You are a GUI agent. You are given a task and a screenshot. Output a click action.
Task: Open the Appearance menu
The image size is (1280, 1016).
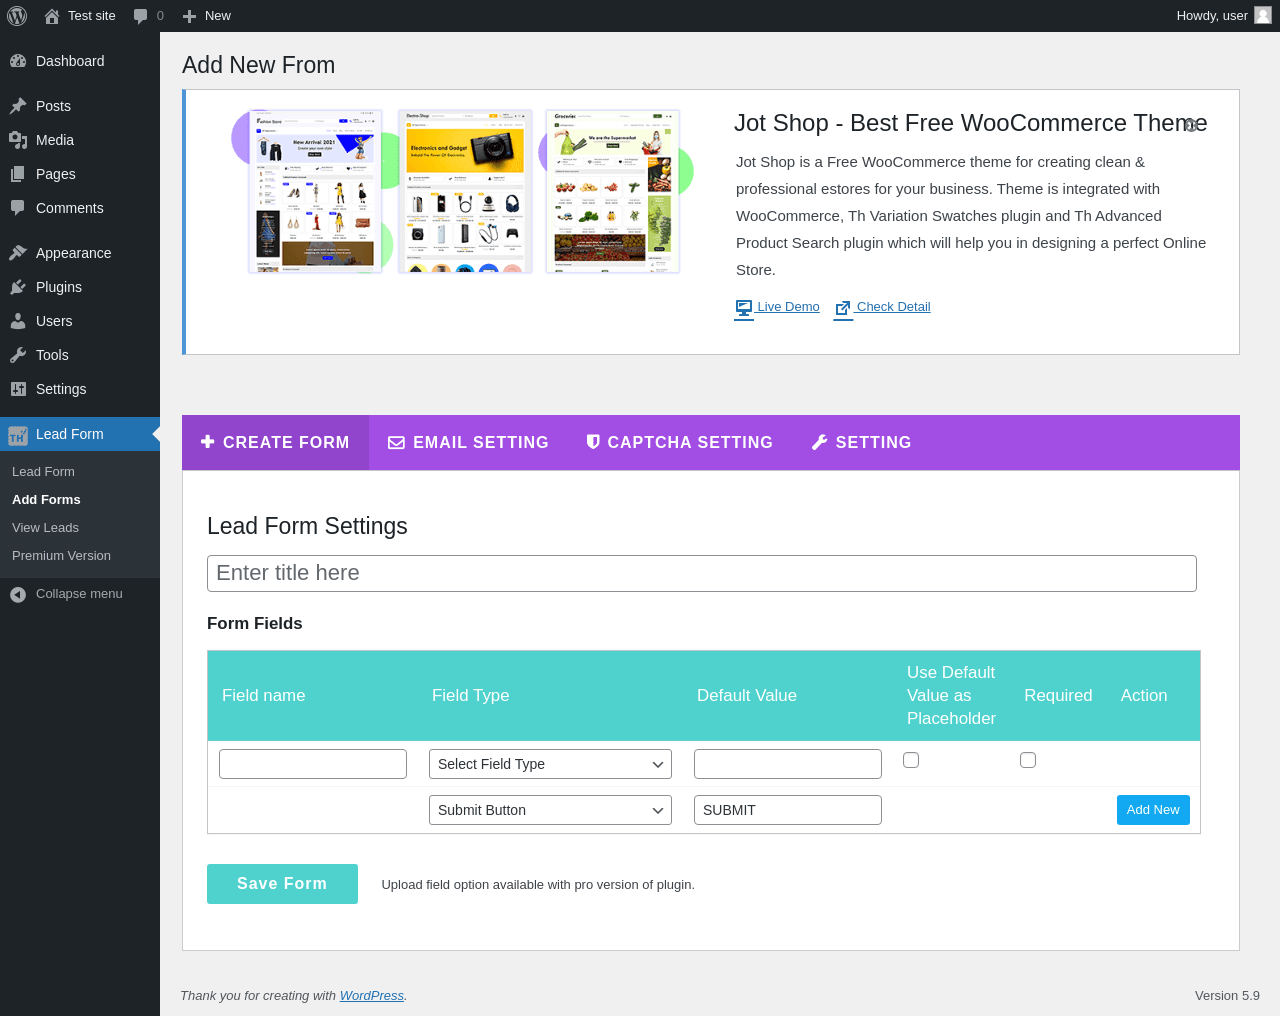(80, 253)
